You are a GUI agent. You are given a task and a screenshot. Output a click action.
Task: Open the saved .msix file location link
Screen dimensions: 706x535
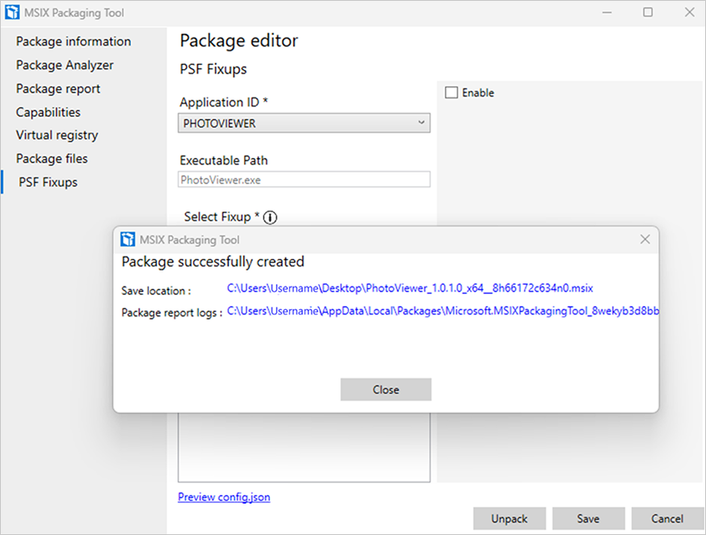(x=410, y=288)
